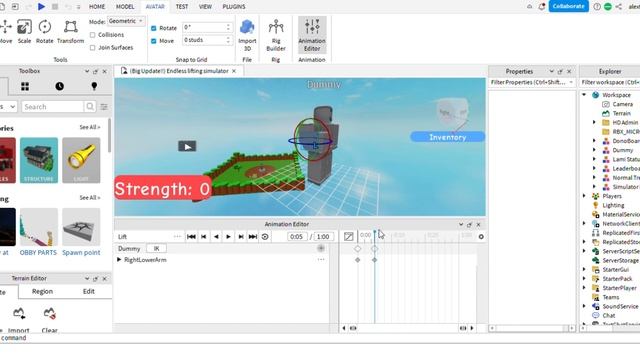Click the current time 0:05 field

pos(297,237)
